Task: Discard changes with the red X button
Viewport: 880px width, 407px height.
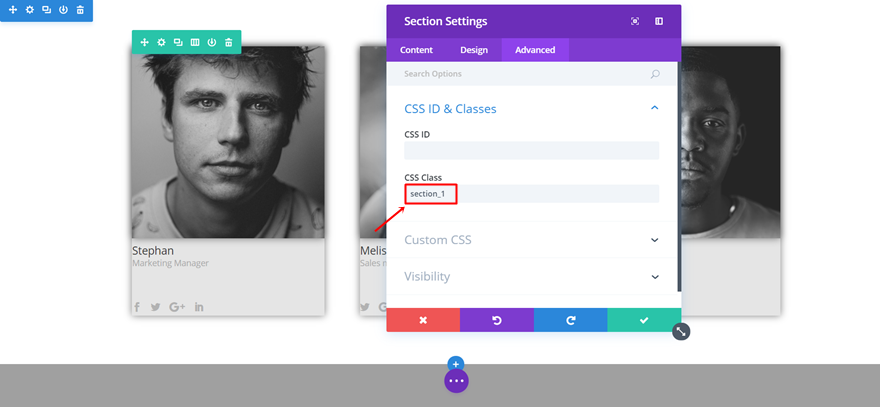Action: (423, 320)
